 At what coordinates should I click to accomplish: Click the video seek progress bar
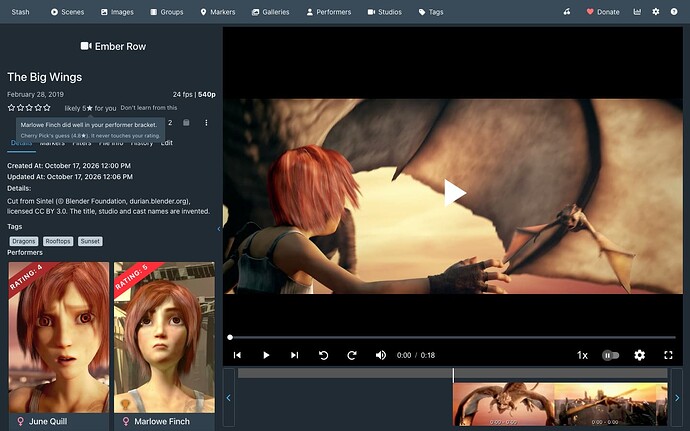point(452,337)
